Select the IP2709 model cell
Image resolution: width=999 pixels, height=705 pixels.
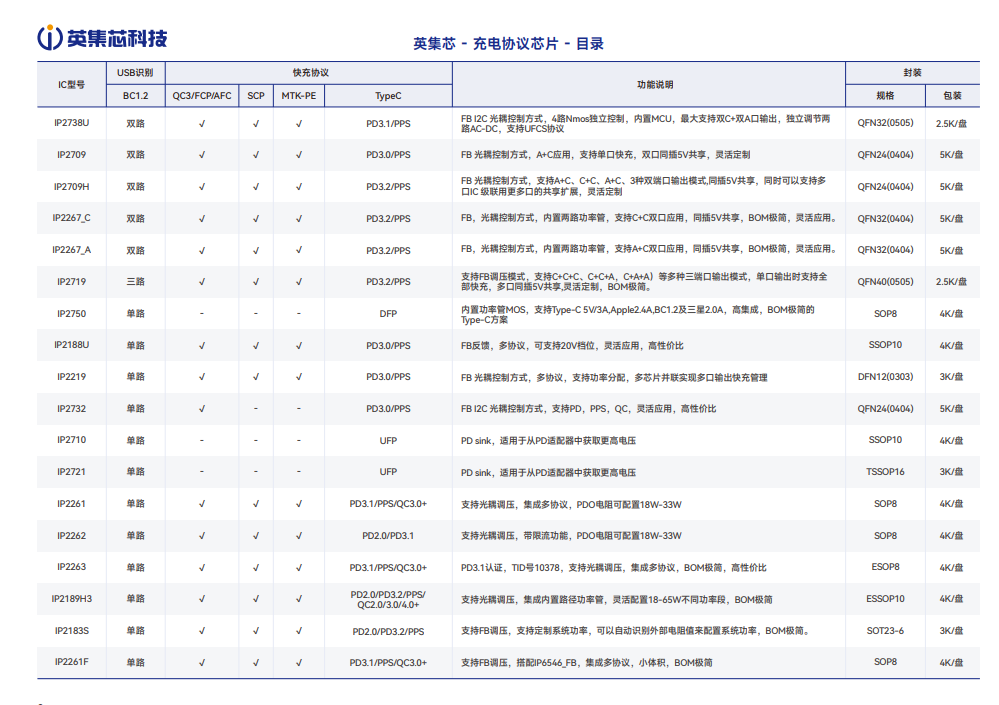(x=71, y=155)
